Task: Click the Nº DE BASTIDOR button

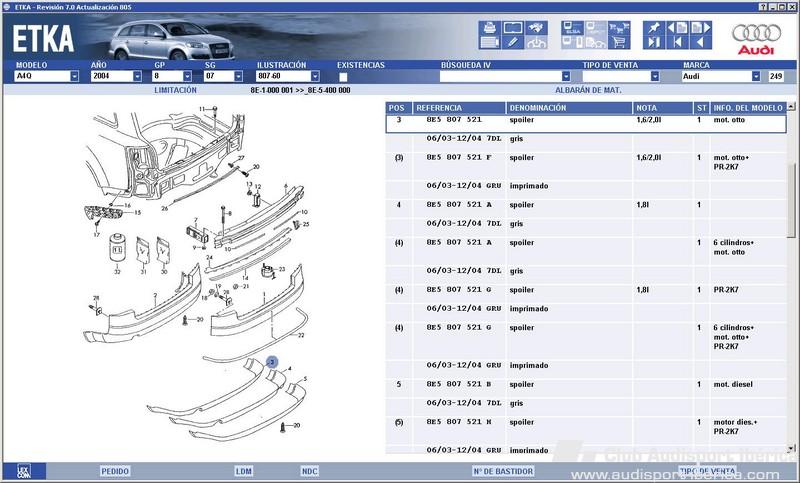Action: point(503,471)
